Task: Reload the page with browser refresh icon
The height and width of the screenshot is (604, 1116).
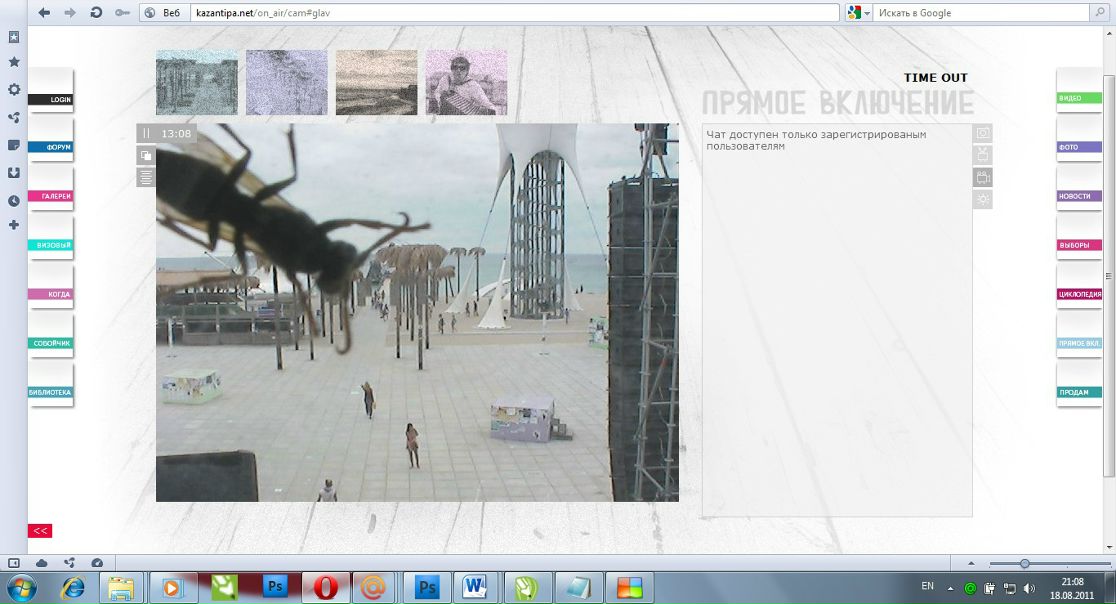Action: (x=96, y=13)
